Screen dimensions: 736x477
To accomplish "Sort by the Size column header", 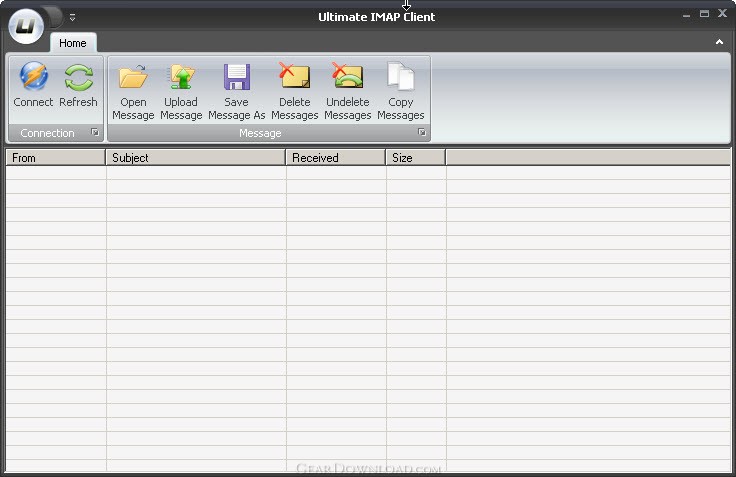I will (415, 158).
